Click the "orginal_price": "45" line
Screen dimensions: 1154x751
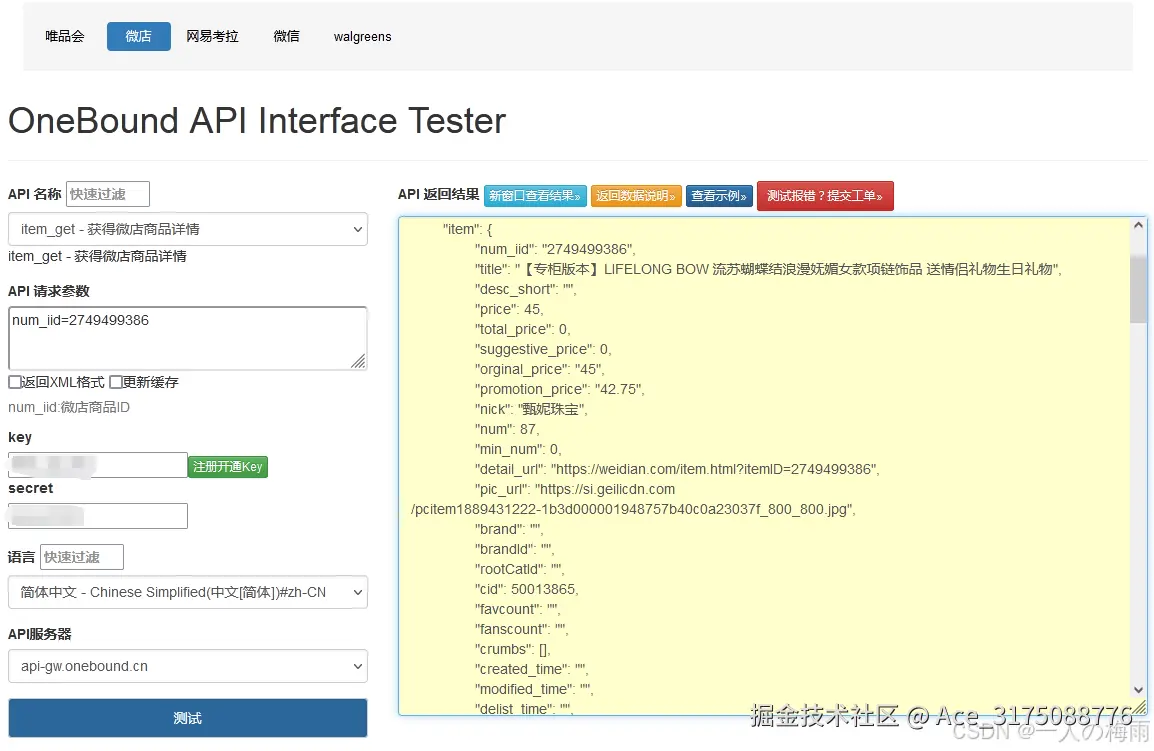(x=539, y=370)
